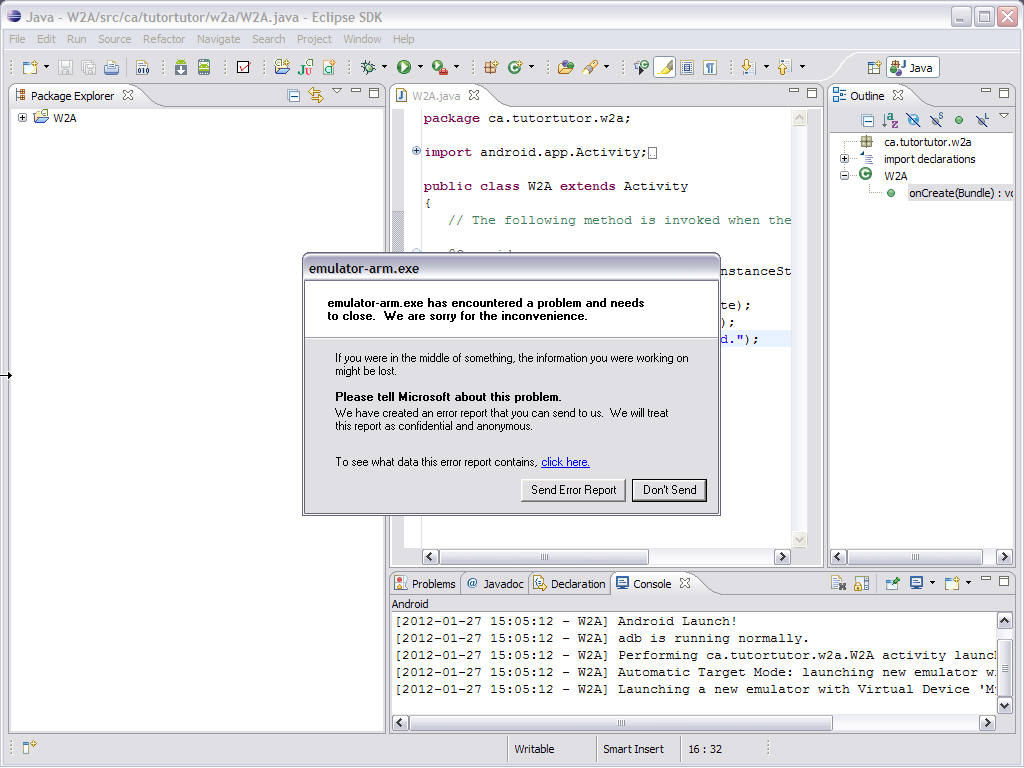Switch to the Javadoc tab
1024x768 pixels.
coord(495,584)
